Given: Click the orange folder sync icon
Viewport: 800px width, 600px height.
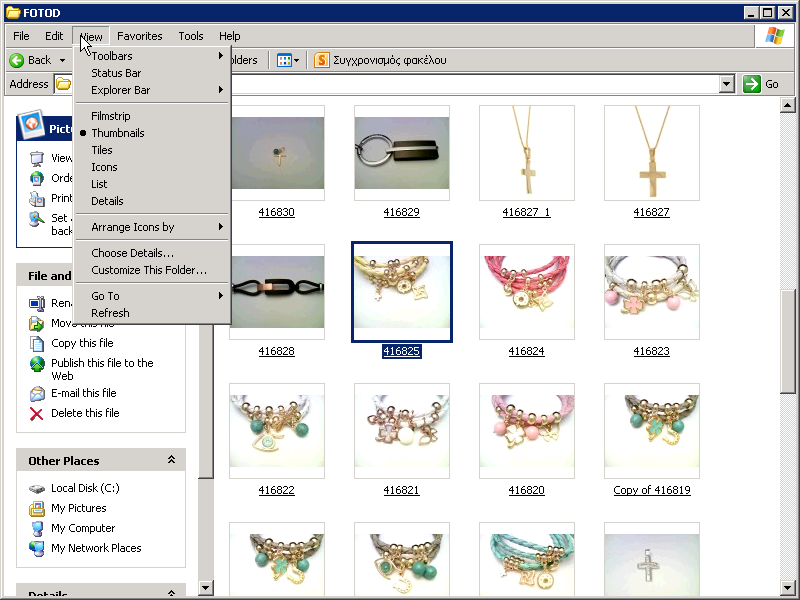Looking at the screenshot, I should coord(321,60).
